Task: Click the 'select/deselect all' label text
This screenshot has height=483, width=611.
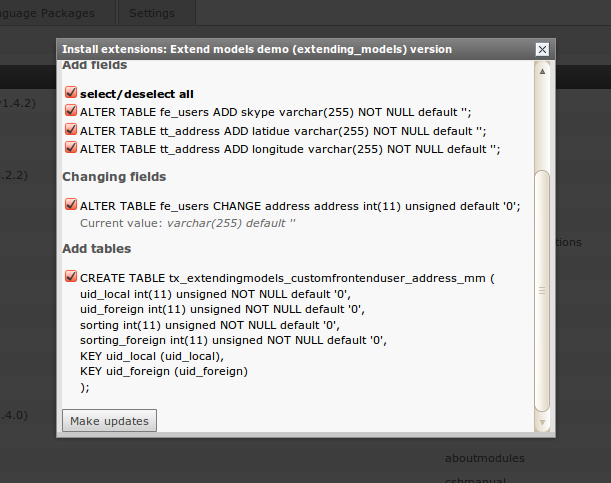Action: (x=137, y=93)
